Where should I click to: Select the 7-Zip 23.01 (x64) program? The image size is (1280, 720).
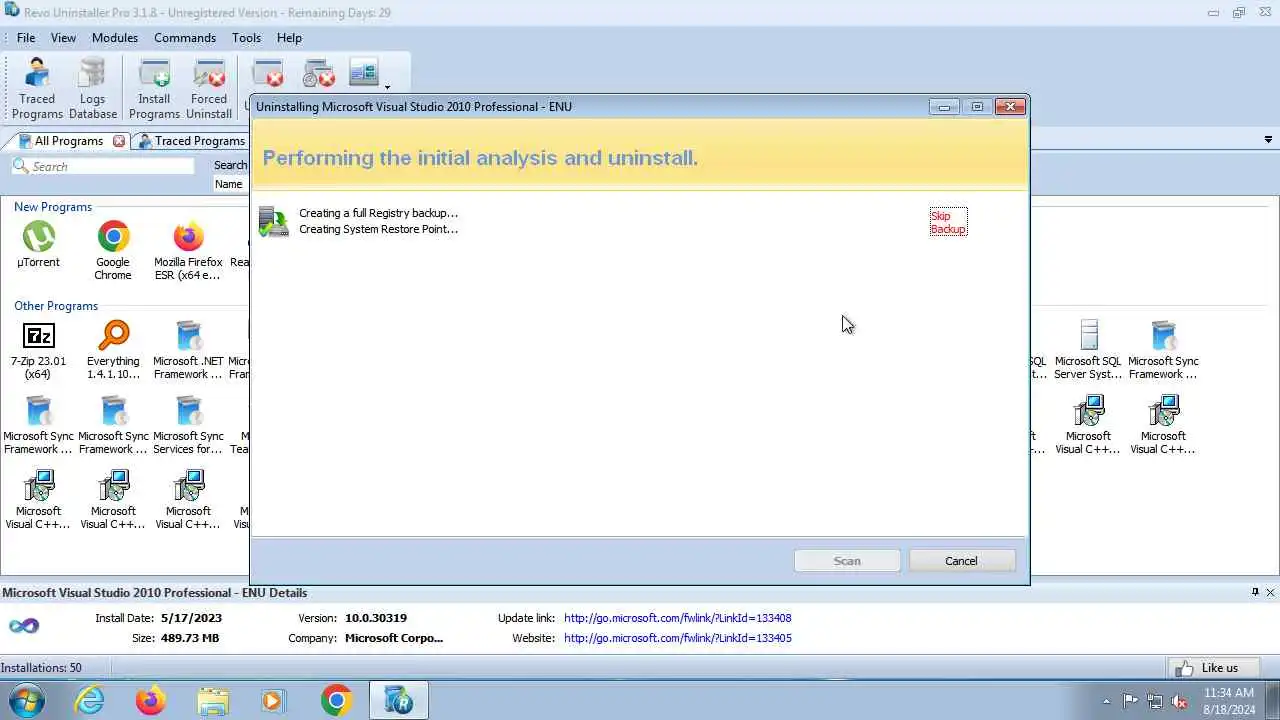[x=38, y=350]
